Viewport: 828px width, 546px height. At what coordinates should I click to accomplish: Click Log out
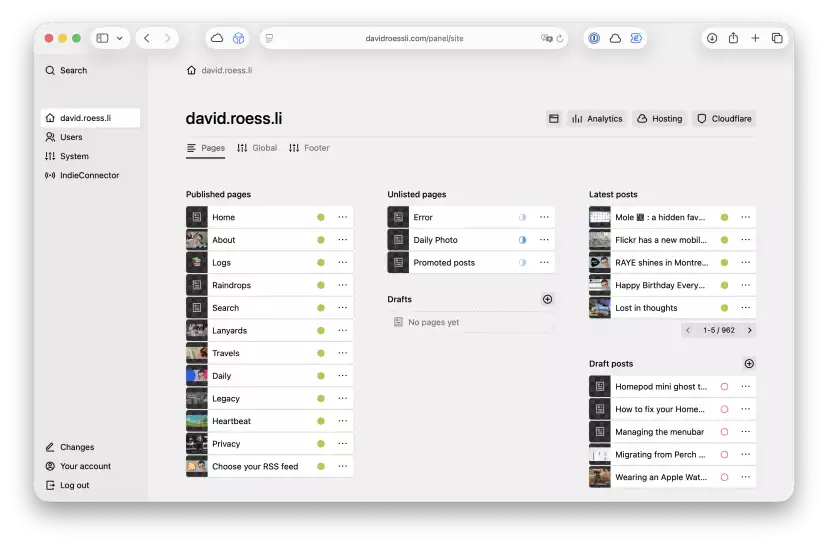click(67, 485)
